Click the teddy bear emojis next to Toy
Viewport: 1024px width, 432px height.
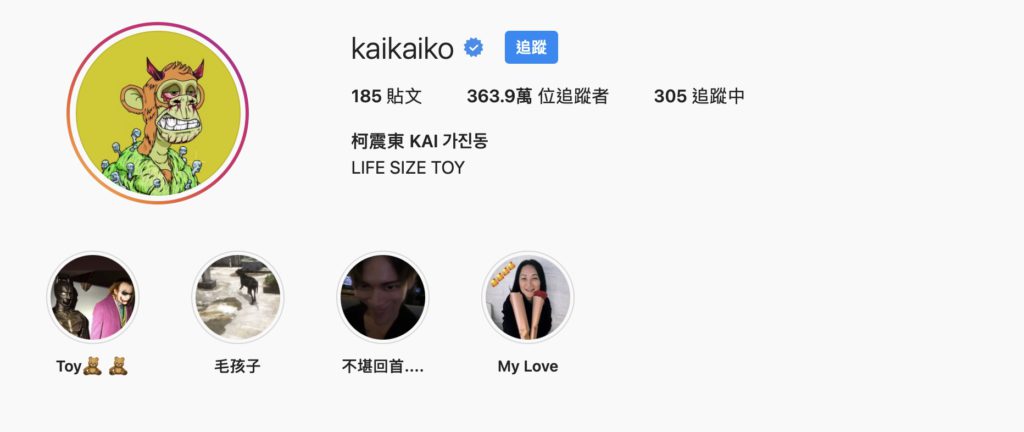click(105, 366)
